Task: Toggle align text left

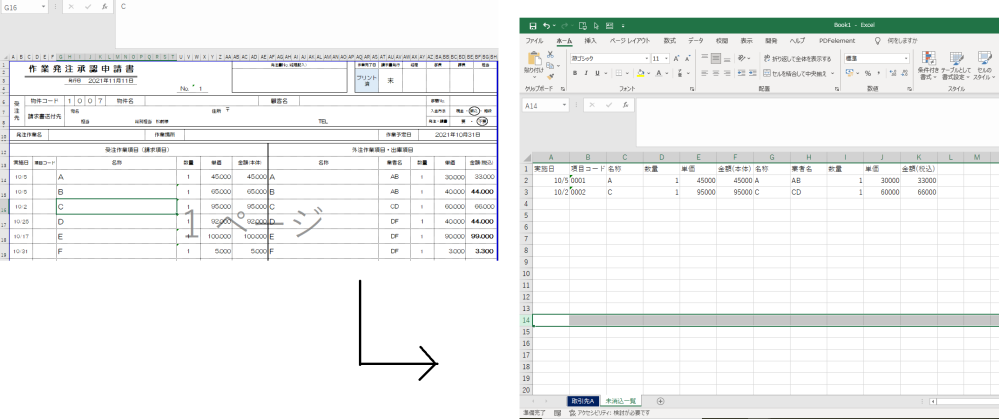Action: point(705,73)
